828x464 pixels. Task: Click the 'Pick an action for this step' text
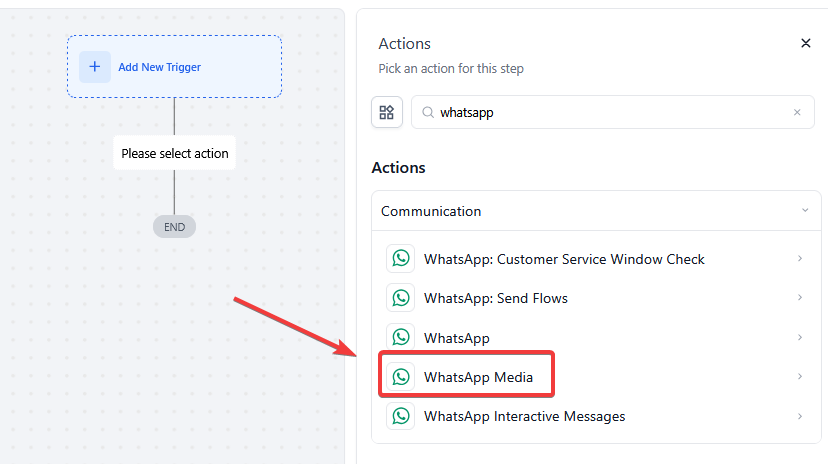coord(451,69)
